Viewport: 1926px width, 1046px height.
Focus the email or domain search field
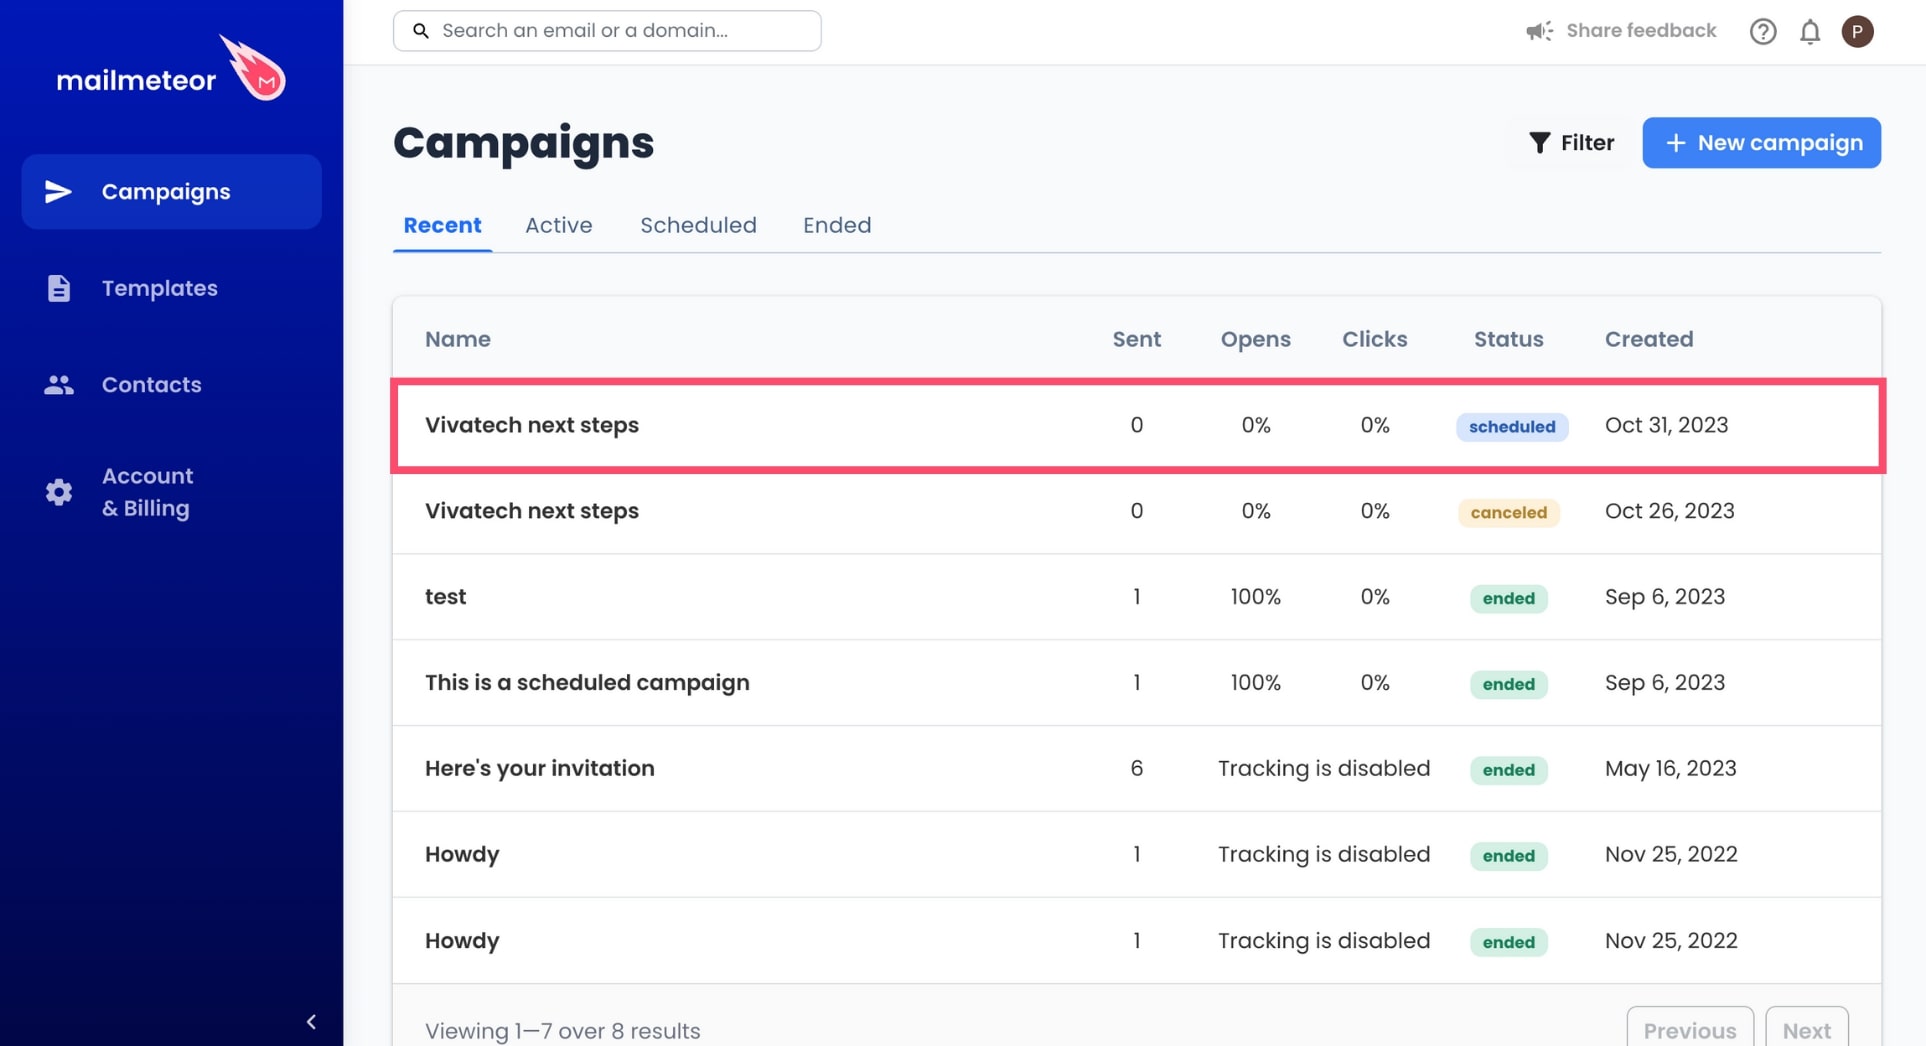[x=607, y=31]
